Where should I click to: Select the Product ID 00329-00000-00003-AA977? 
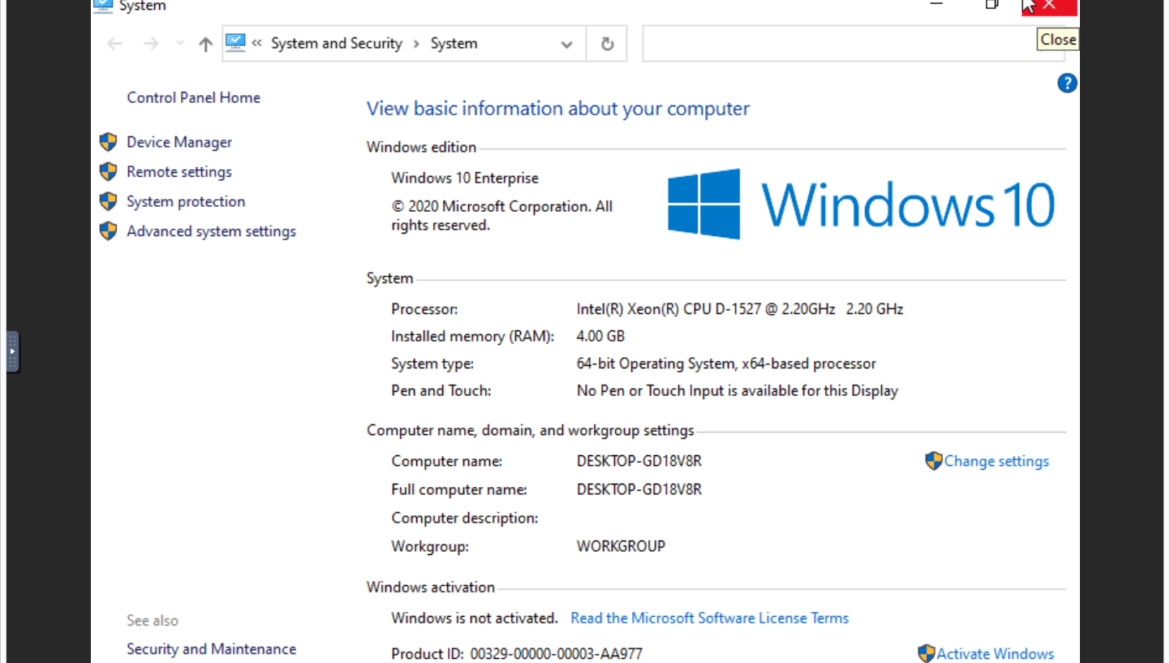(556, 654)
